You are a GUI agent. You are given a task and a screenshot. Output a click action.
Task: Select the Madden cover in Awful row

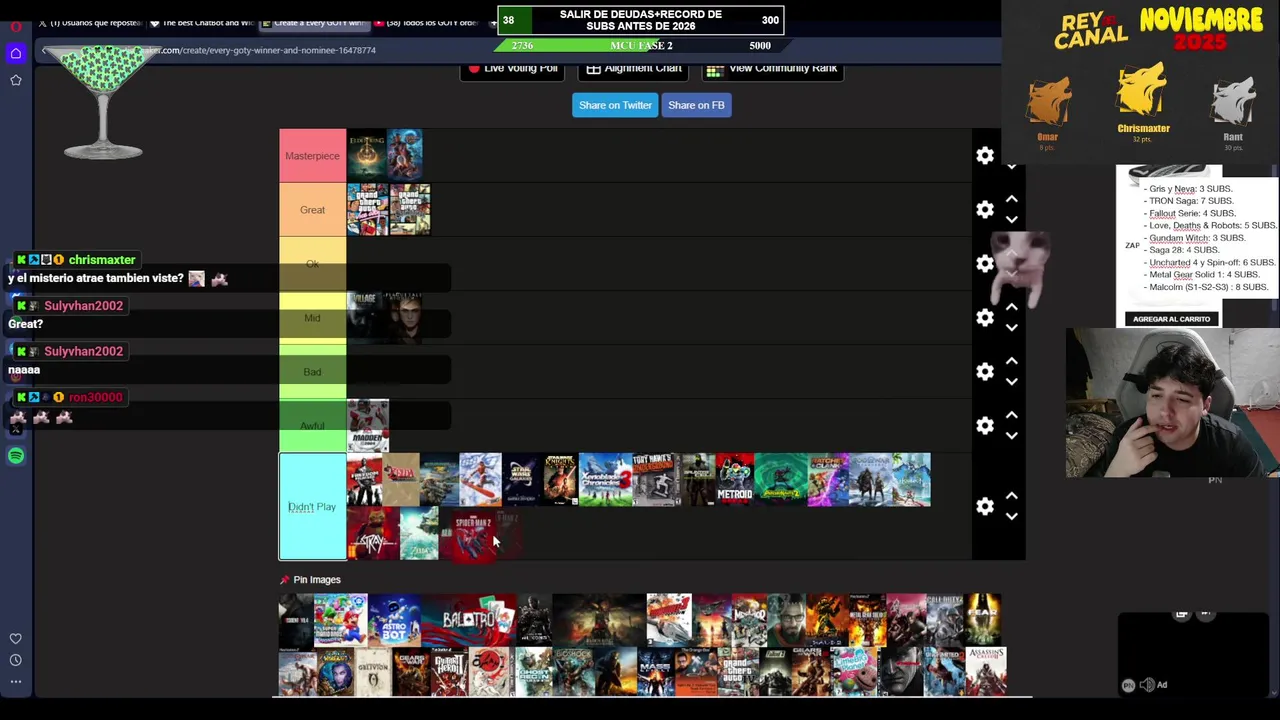368,426
